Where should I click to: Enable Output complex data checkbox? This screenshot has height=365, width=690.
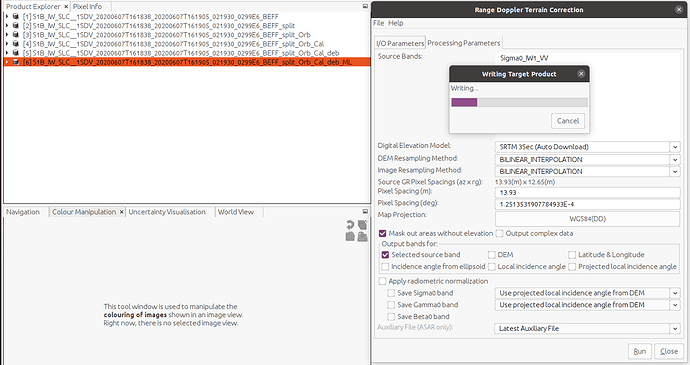(499, 233)
